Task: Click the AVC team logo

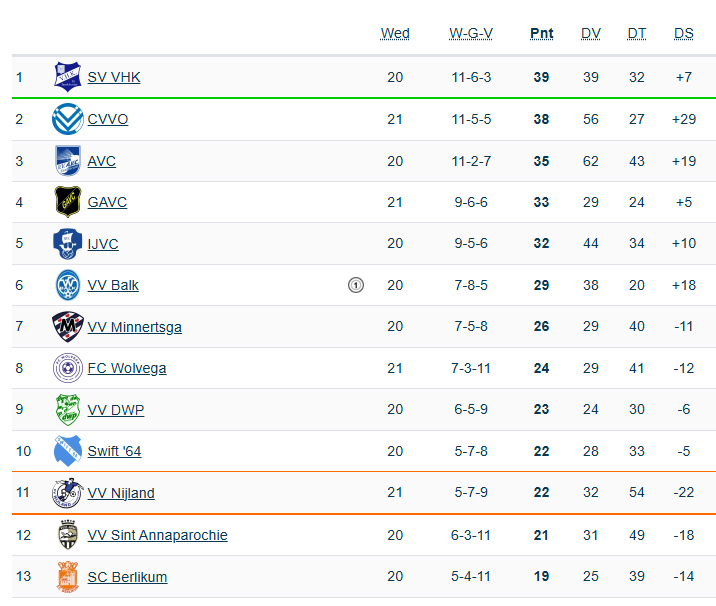Action: pos(68,161)
